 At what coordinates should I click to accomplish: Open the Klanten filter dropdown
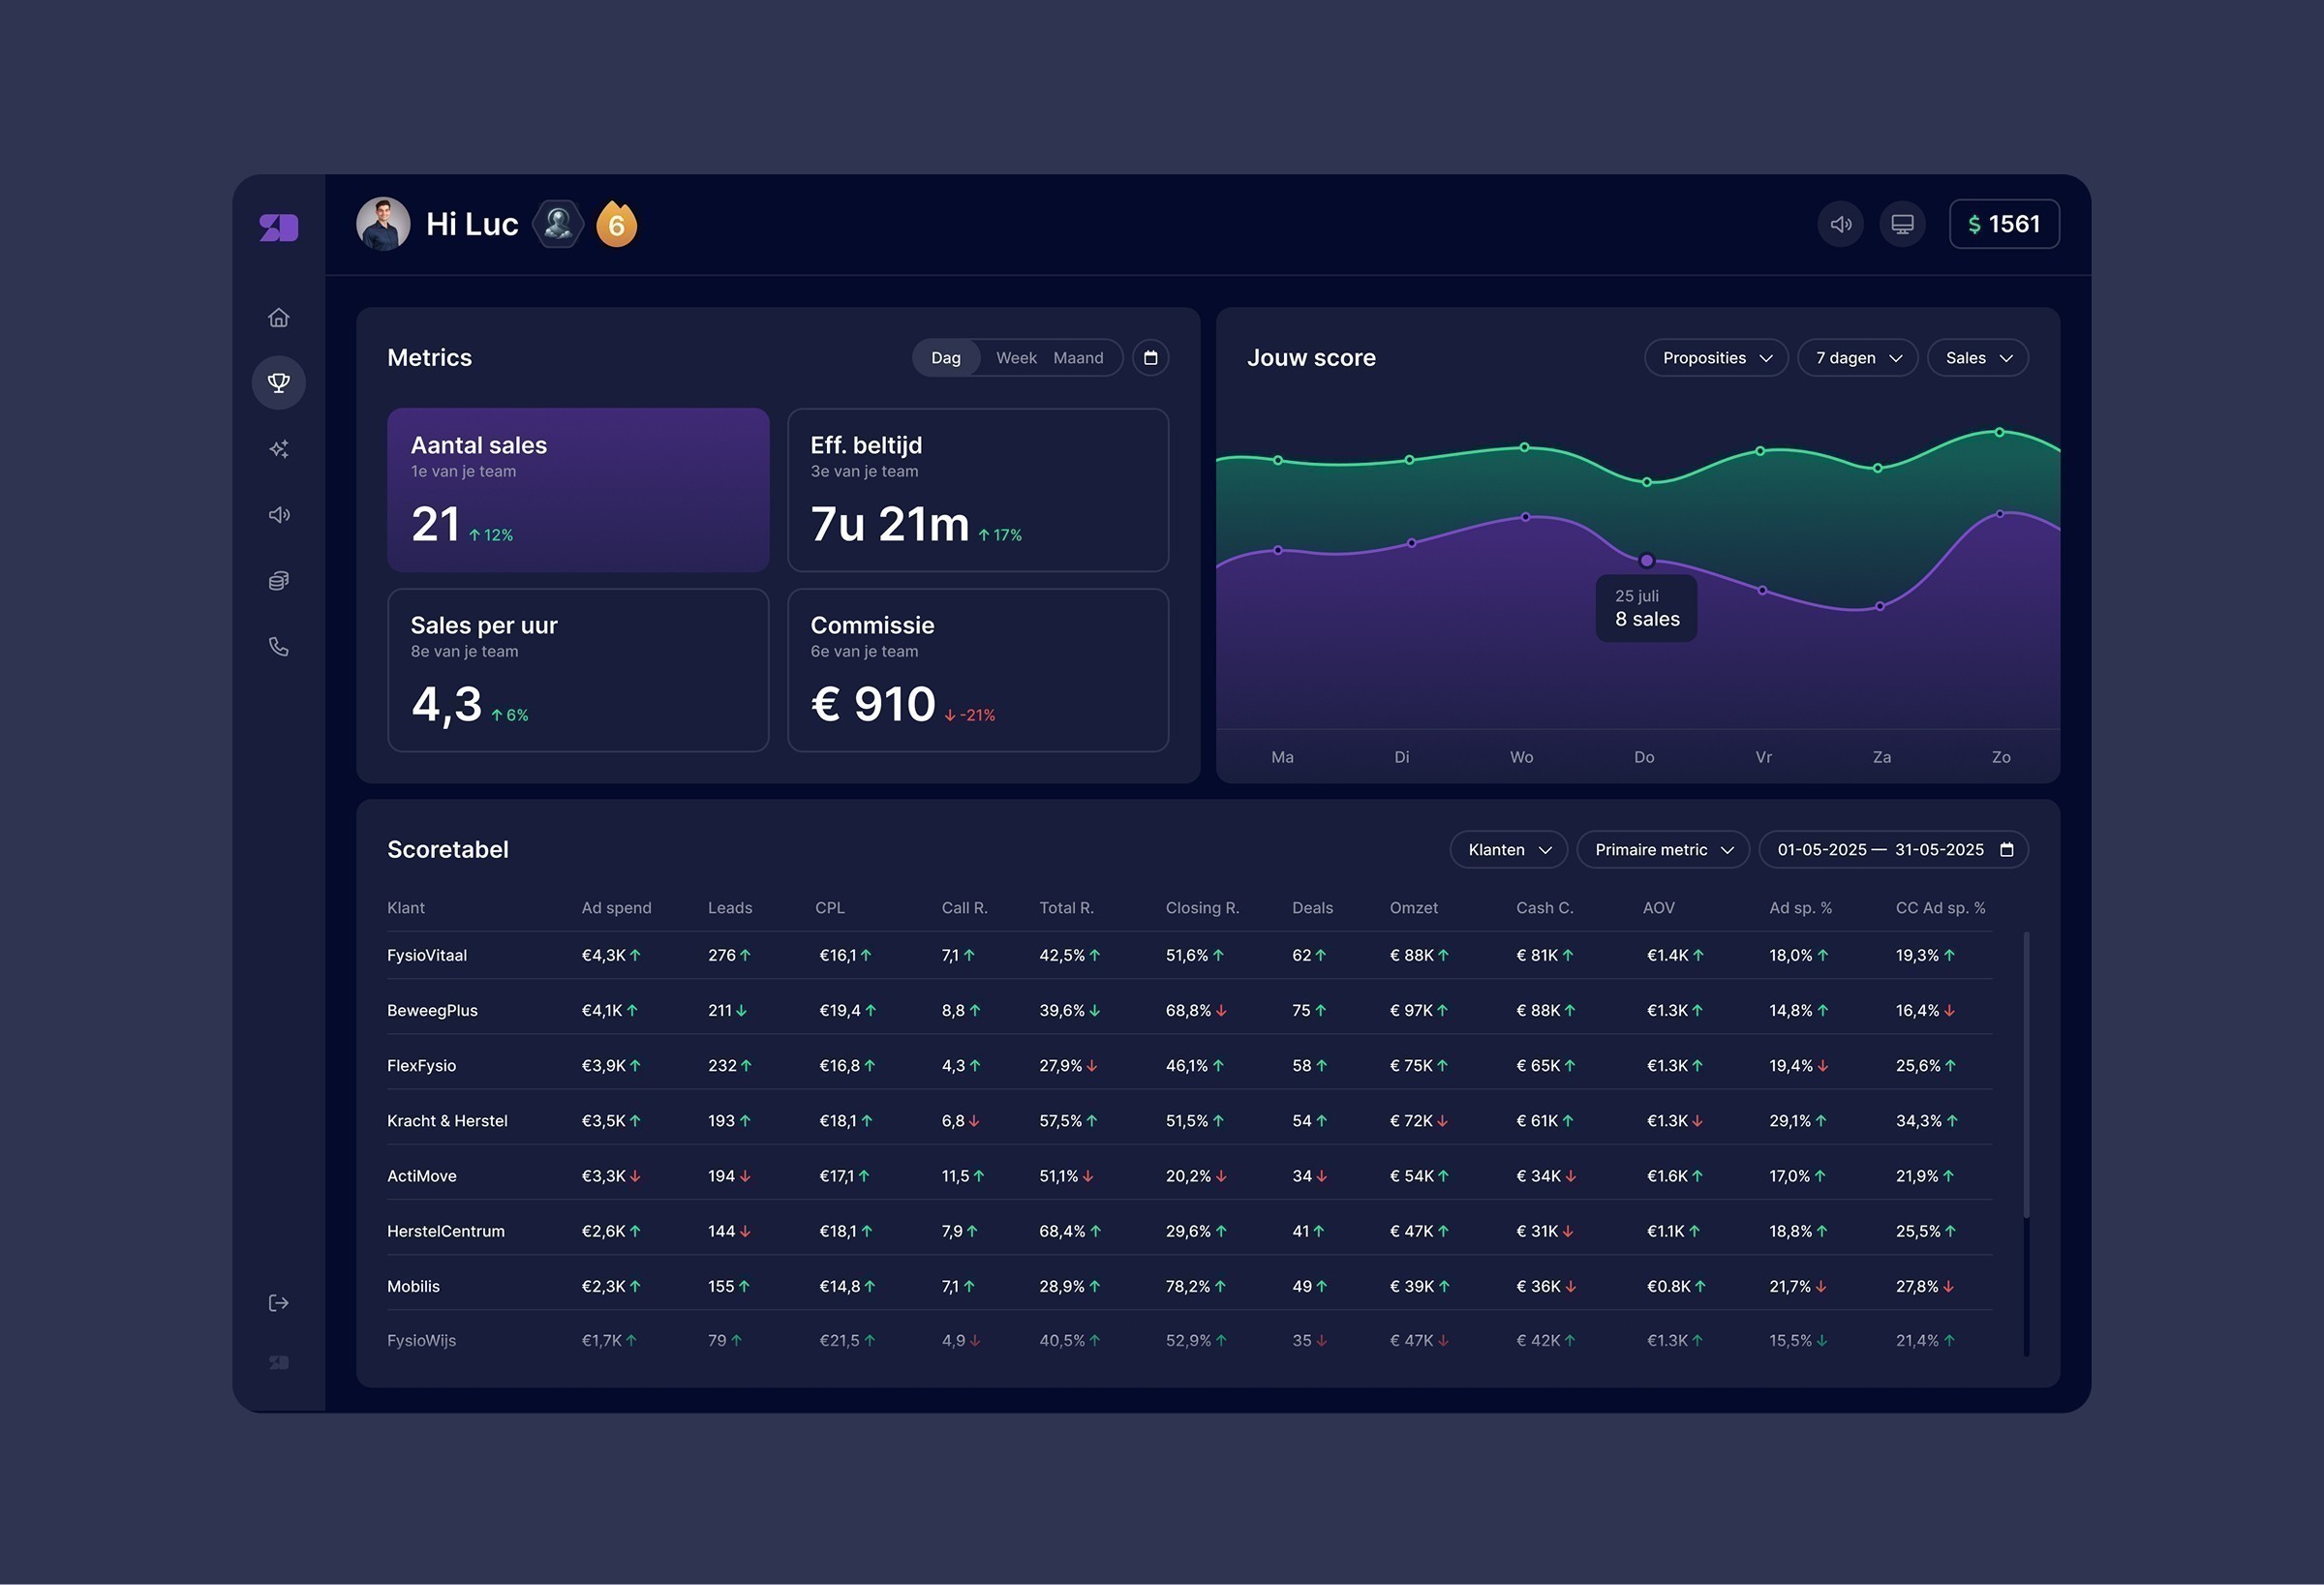tap(1508, 850)
